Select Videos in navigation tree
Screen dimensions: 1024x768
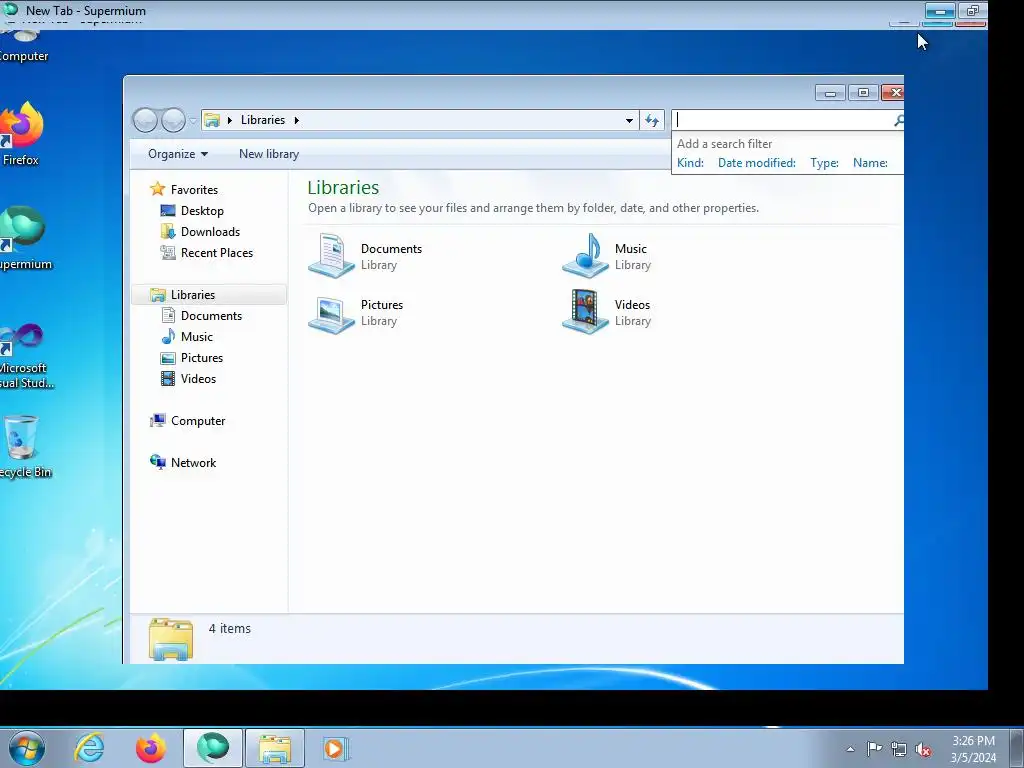[198, 379]
